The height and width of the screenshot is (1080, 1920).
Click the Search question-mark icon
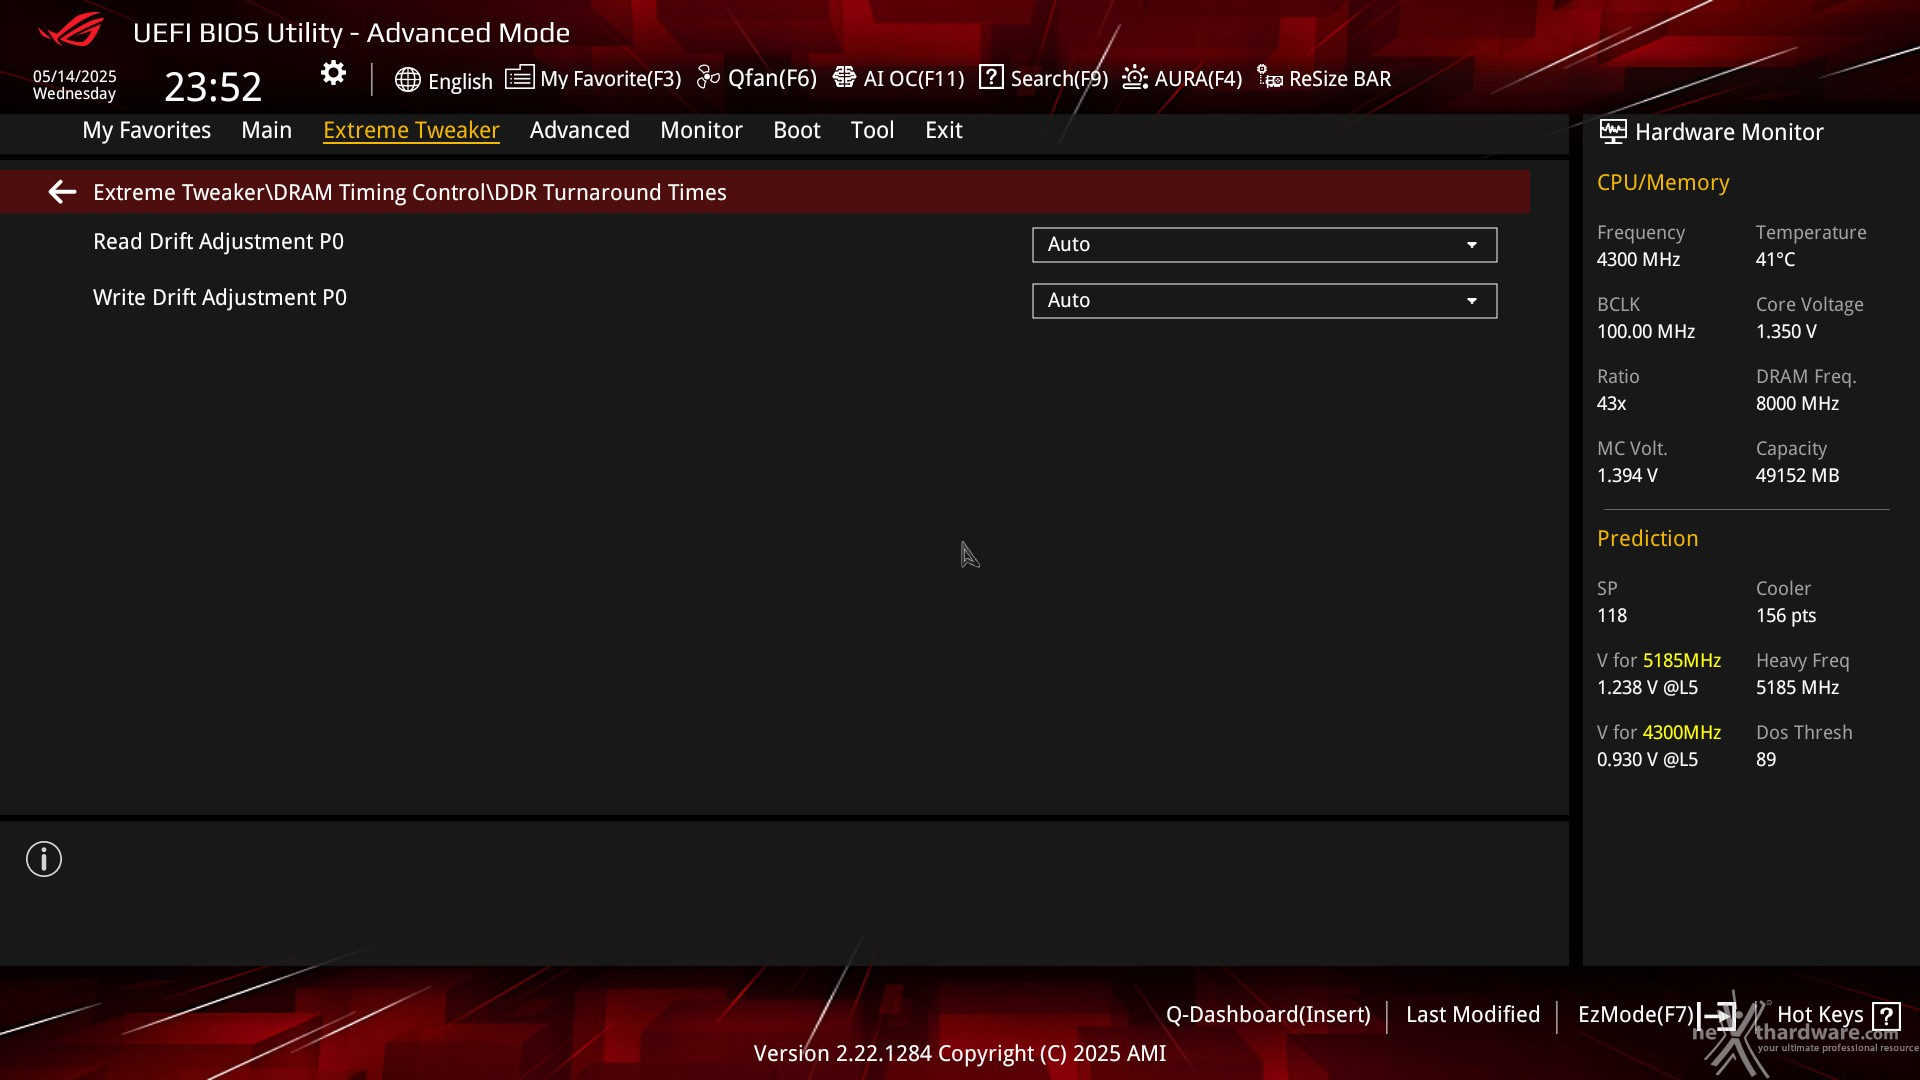(x=991, y=77)
